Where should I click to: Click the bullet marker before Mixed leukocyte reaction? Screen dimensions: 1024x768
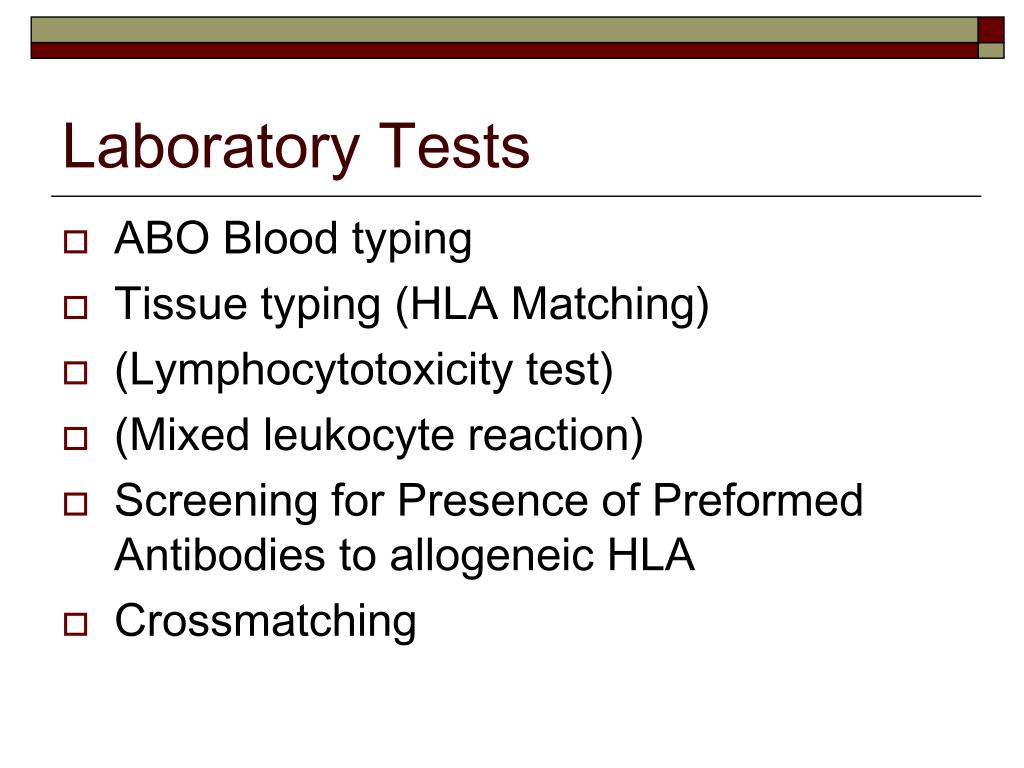tap(76, 438)
